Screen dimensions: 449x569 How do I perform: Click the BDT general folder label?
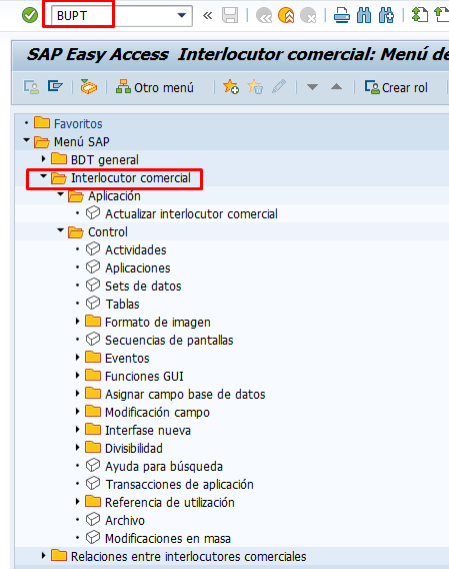[105, 160]
